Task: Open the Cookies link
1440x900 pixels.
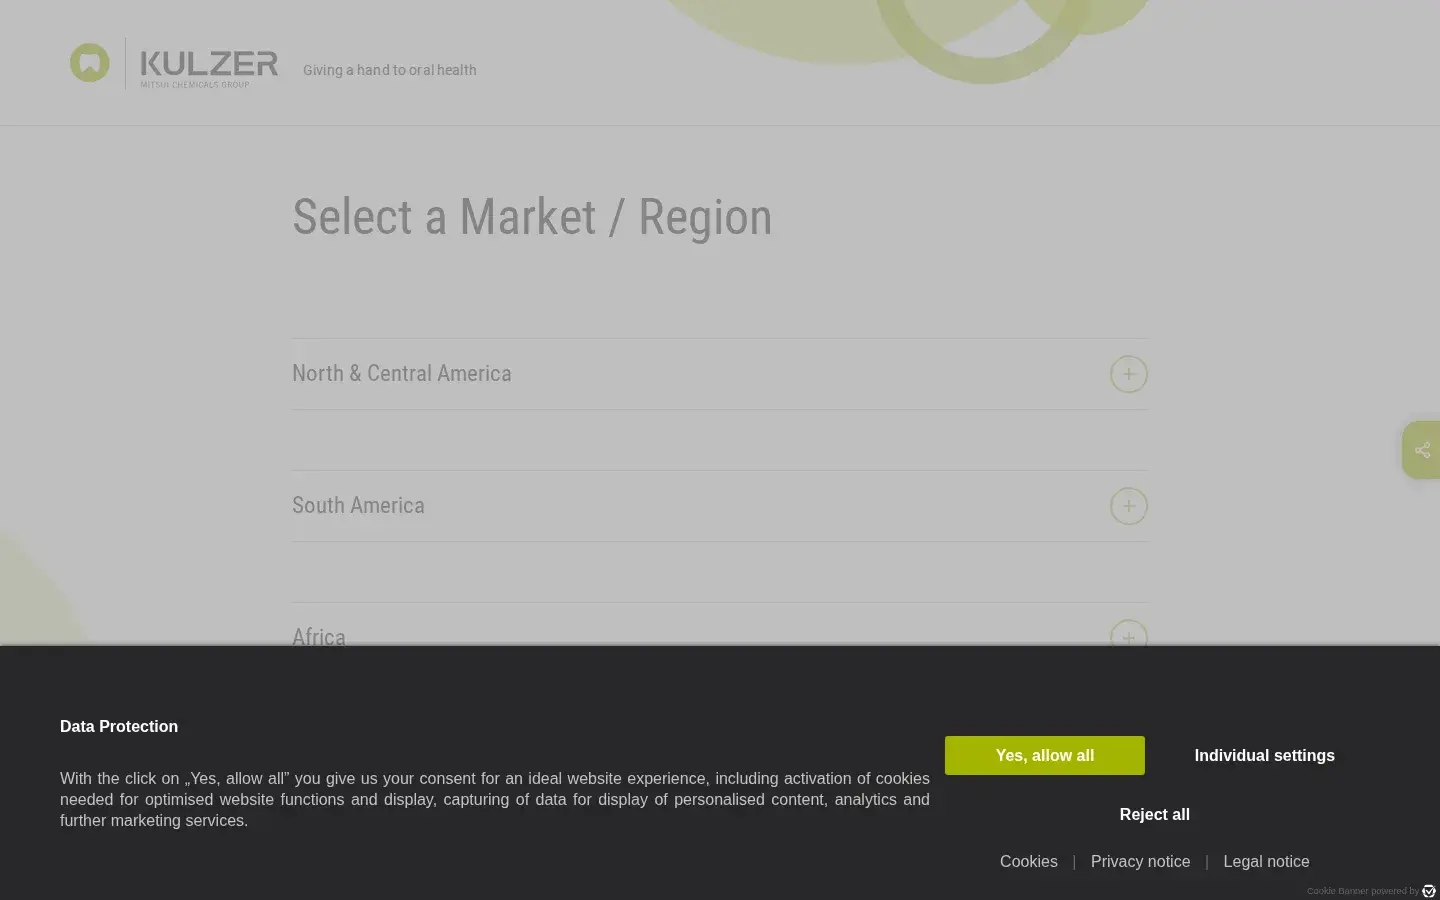Action: pyautogui.click(x=1028, y=861)
